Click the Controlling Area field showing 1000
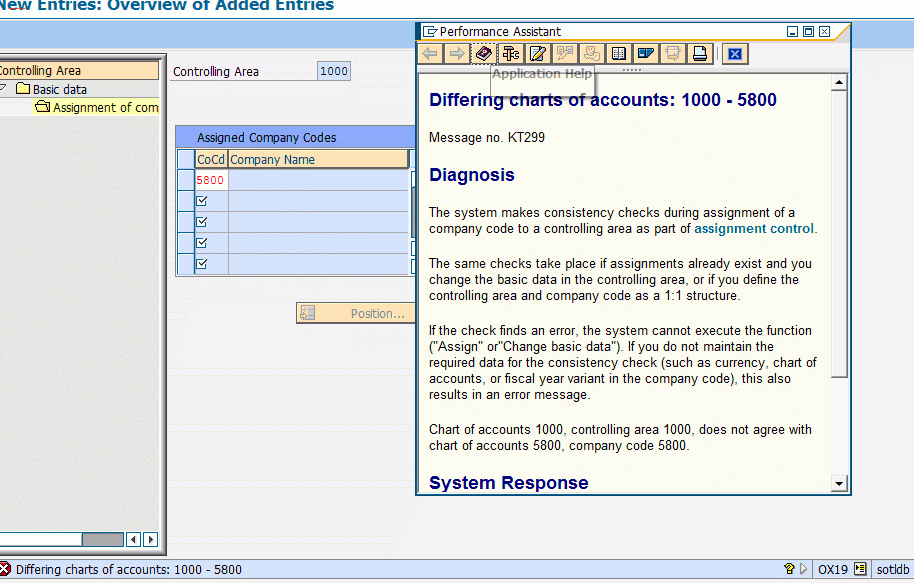This screenshot has height=583, width=914. pyautogui.click(x=334, y=71)
